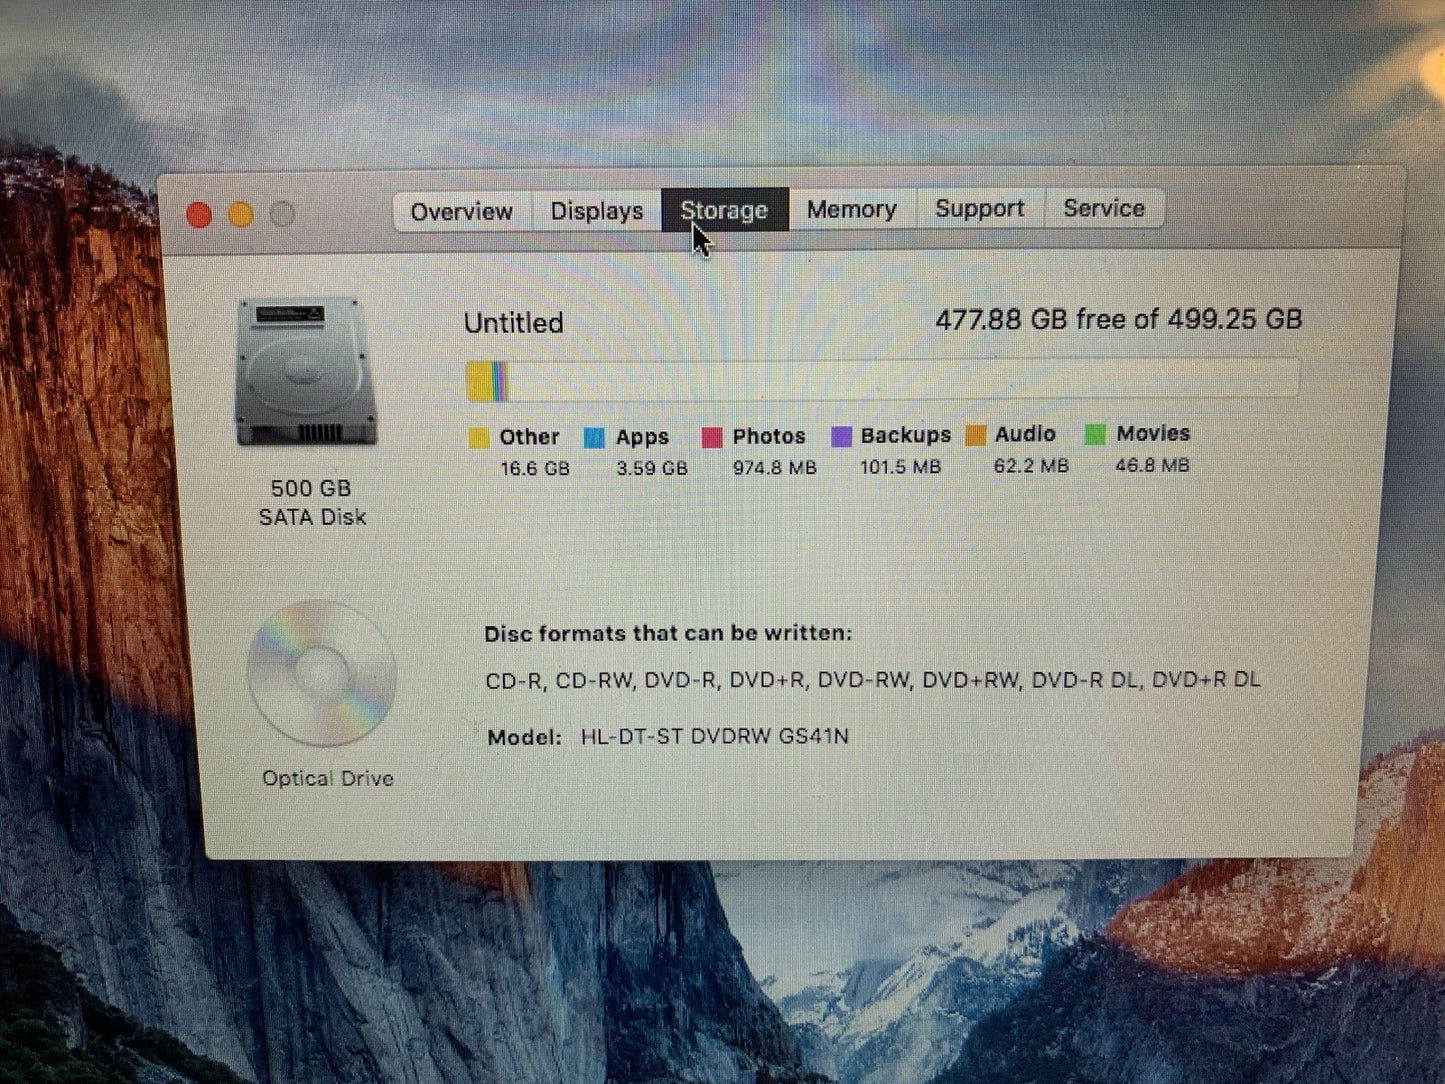Click the HL-DT-ST DVDRW GS41N model text
The height and width of the screenshot is (1084, 1445).
point(714,737)
